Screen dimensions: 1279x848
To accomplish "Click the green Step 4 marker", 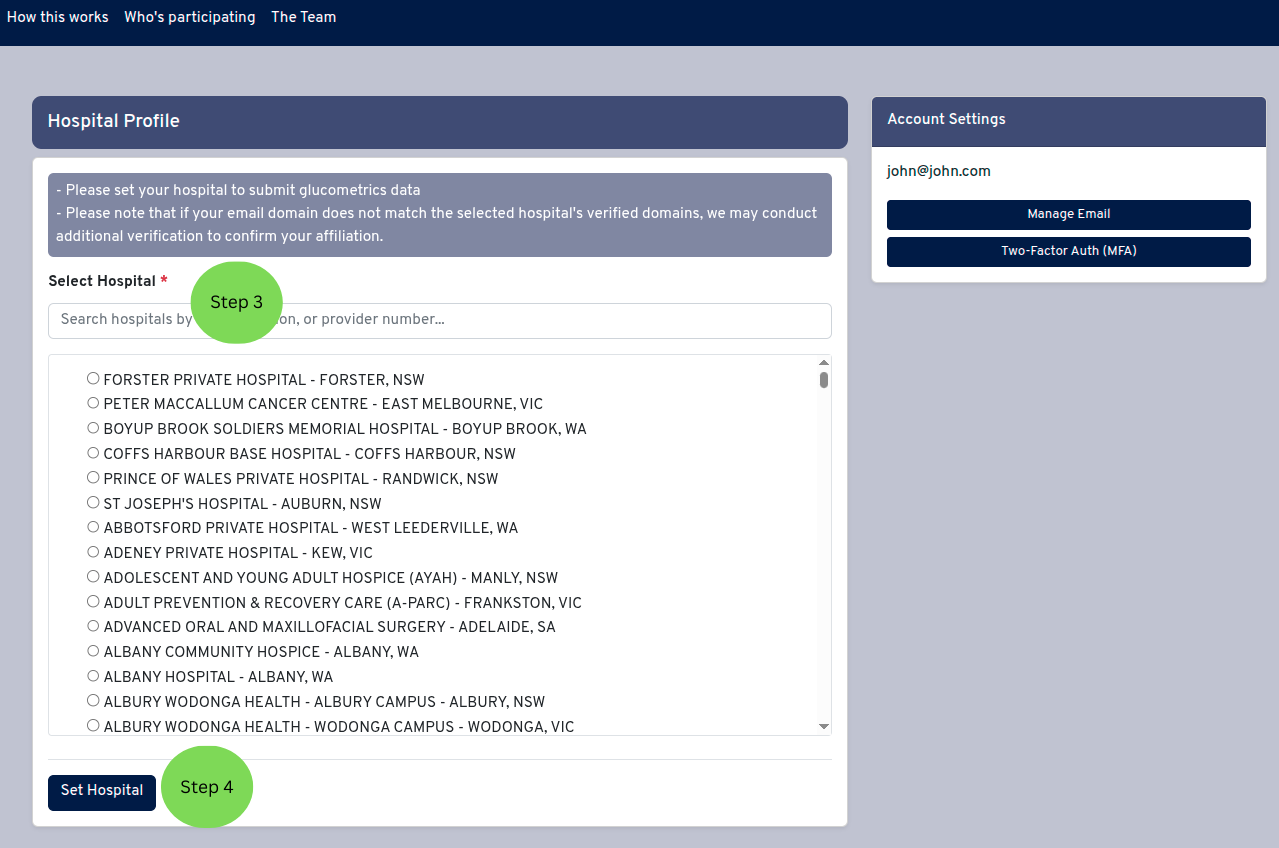I will coord(207,788).
